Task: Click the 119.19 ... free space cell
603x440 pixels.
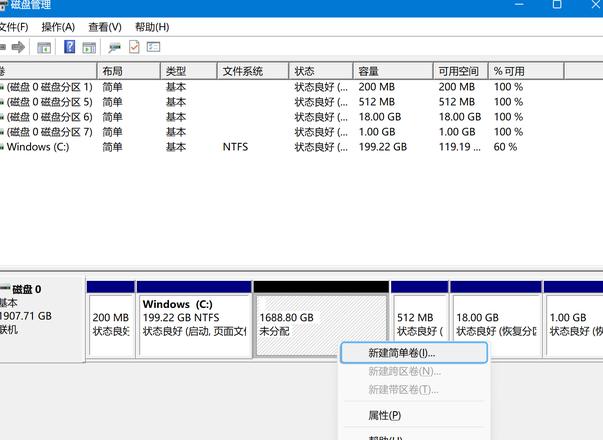Action: pos(460,147)
